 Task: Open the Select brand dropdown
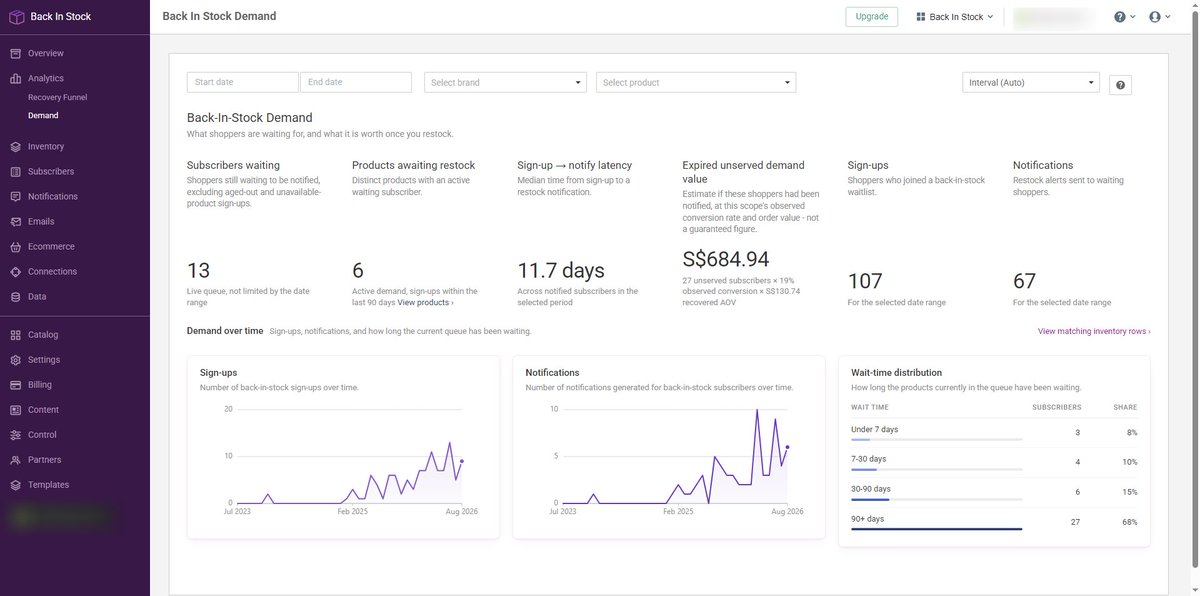click(x=505, y=83)
